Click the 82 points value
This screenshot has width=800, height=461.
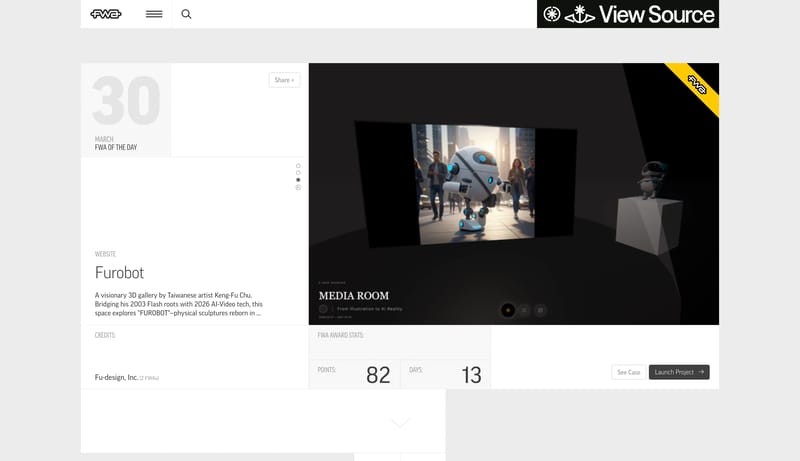(378, 375)
